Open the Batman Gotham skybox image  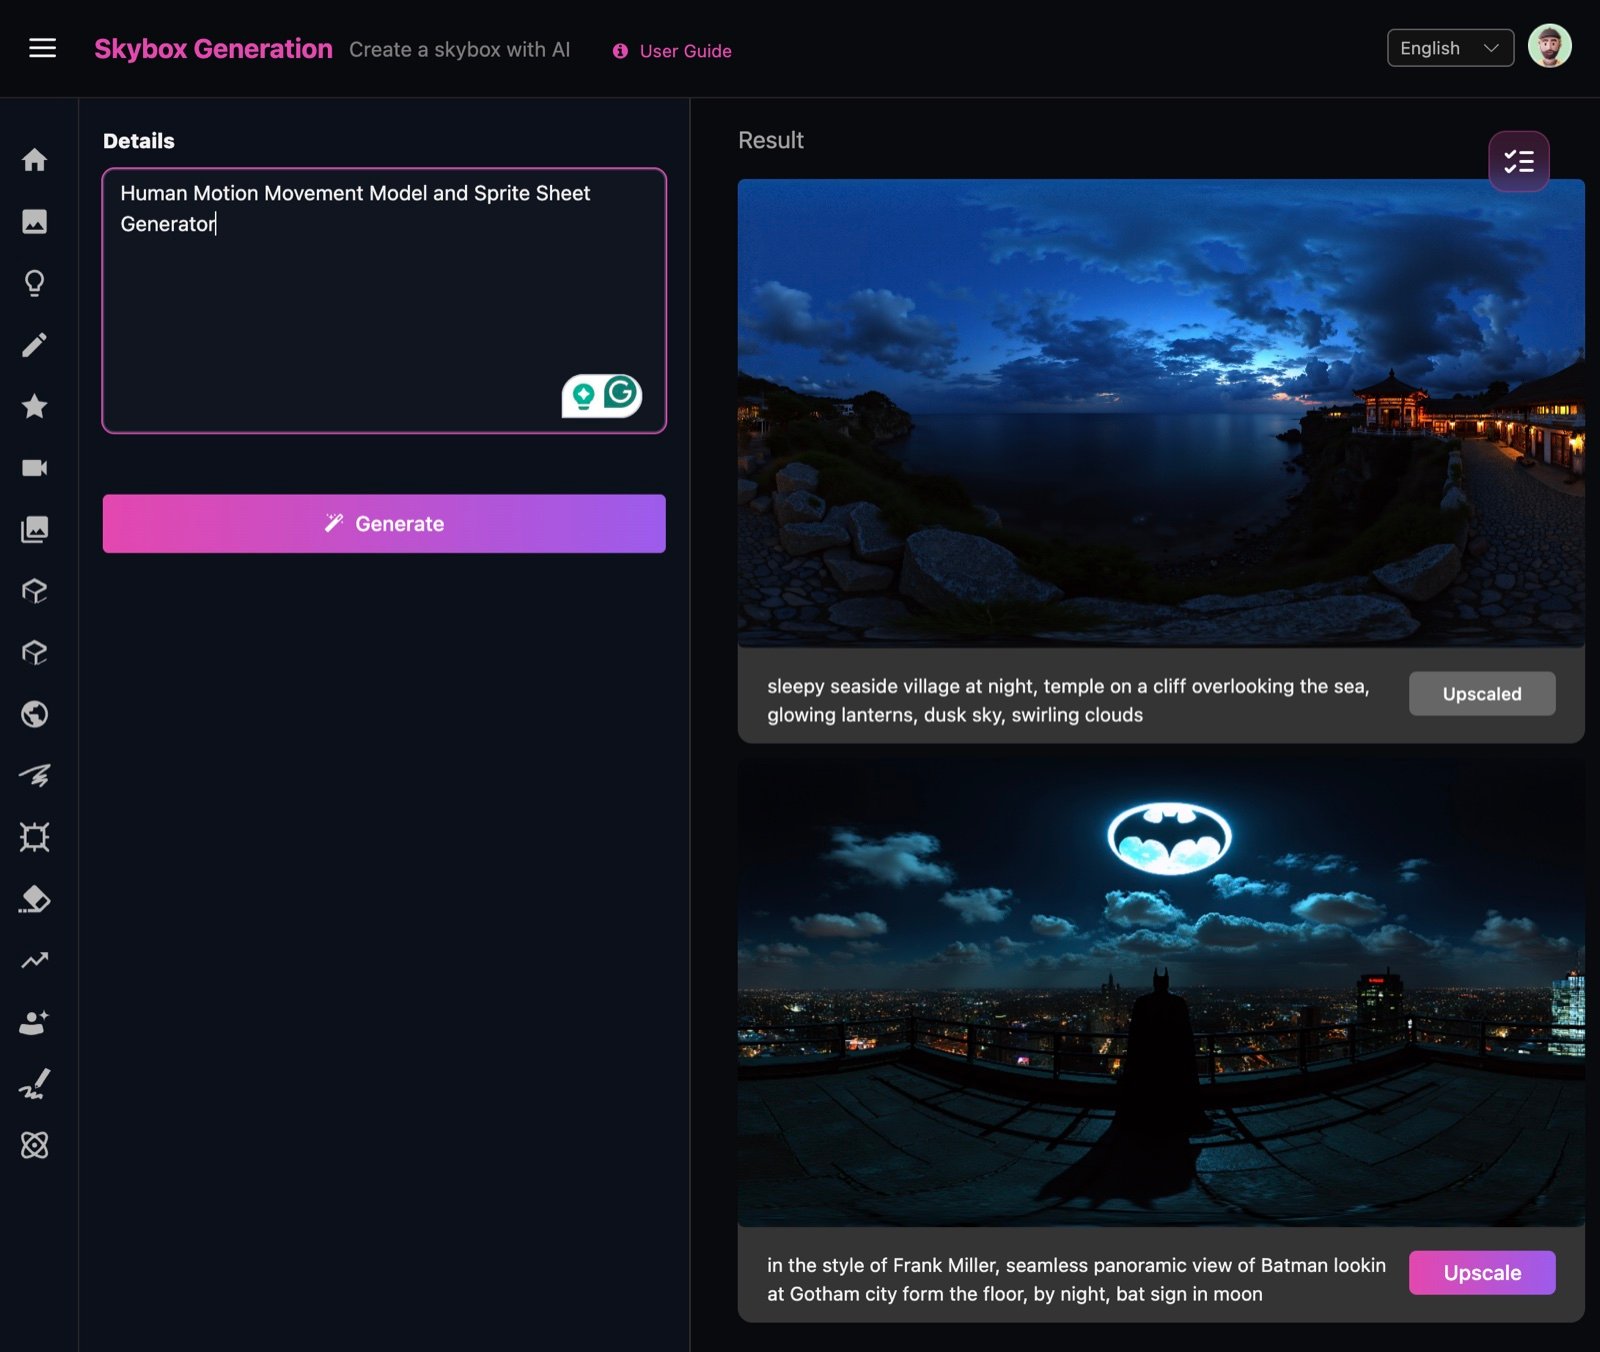(x=1161, y=993)
